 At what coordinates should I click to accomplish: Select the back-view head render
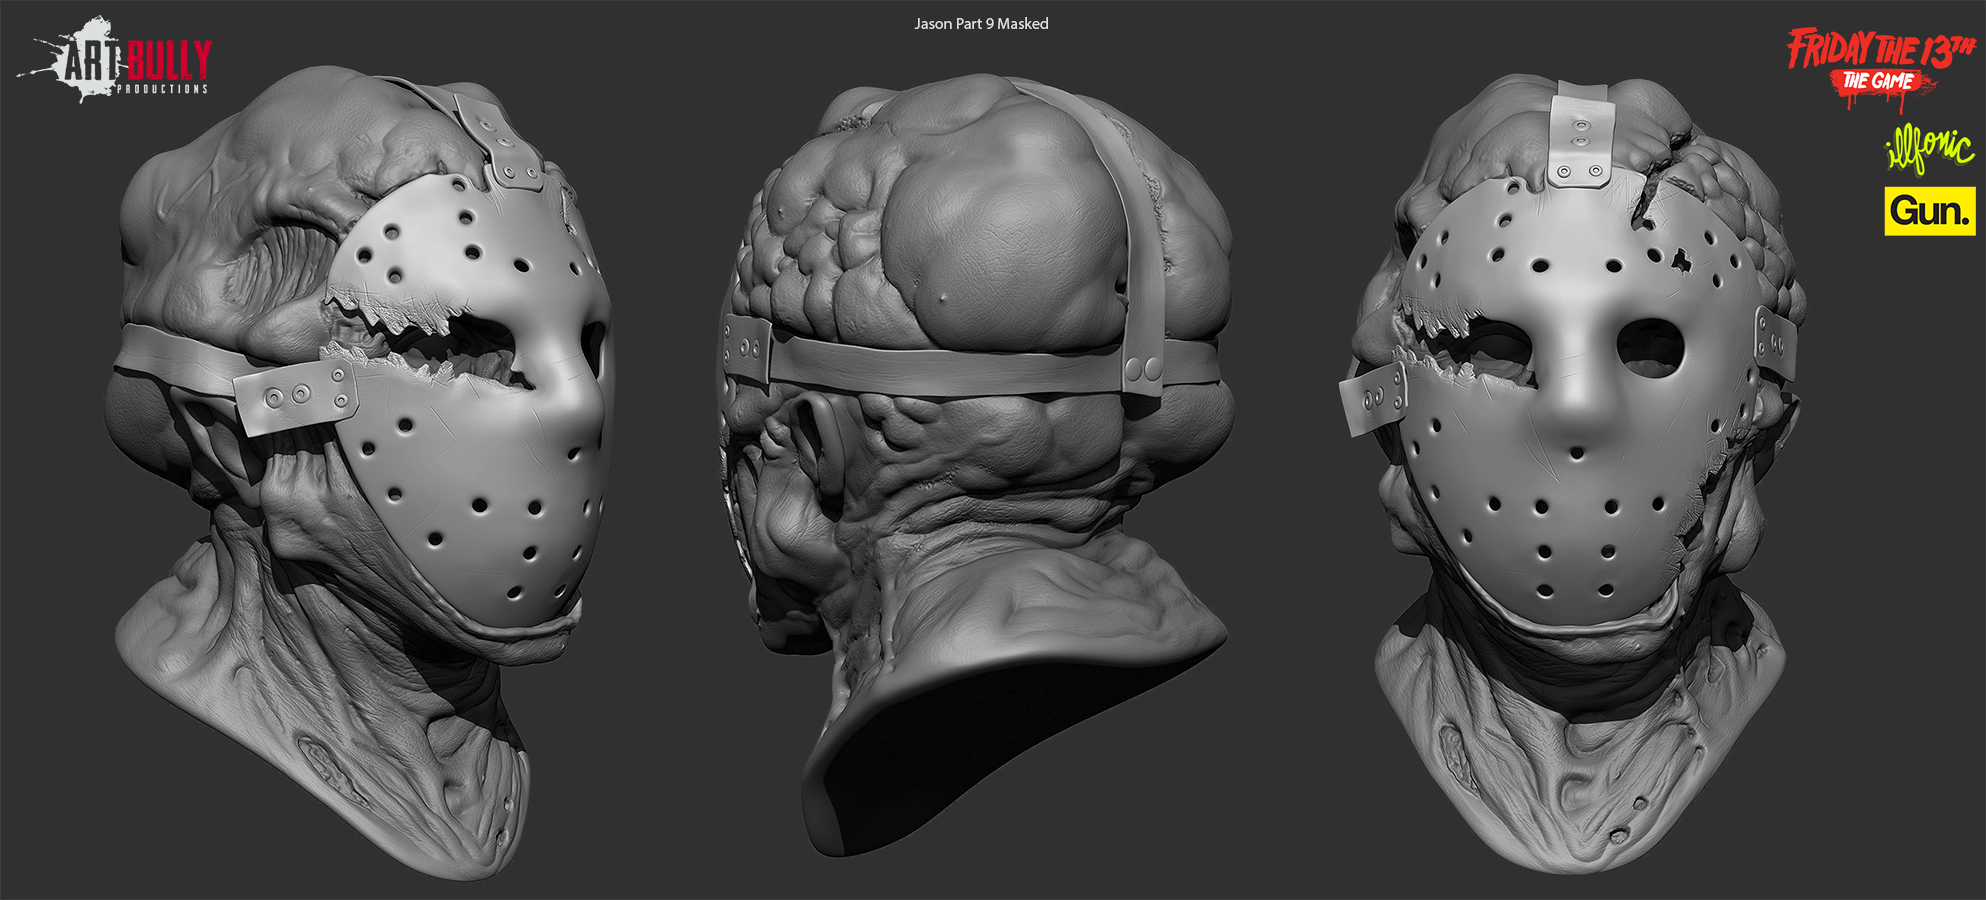click(975, 465)
